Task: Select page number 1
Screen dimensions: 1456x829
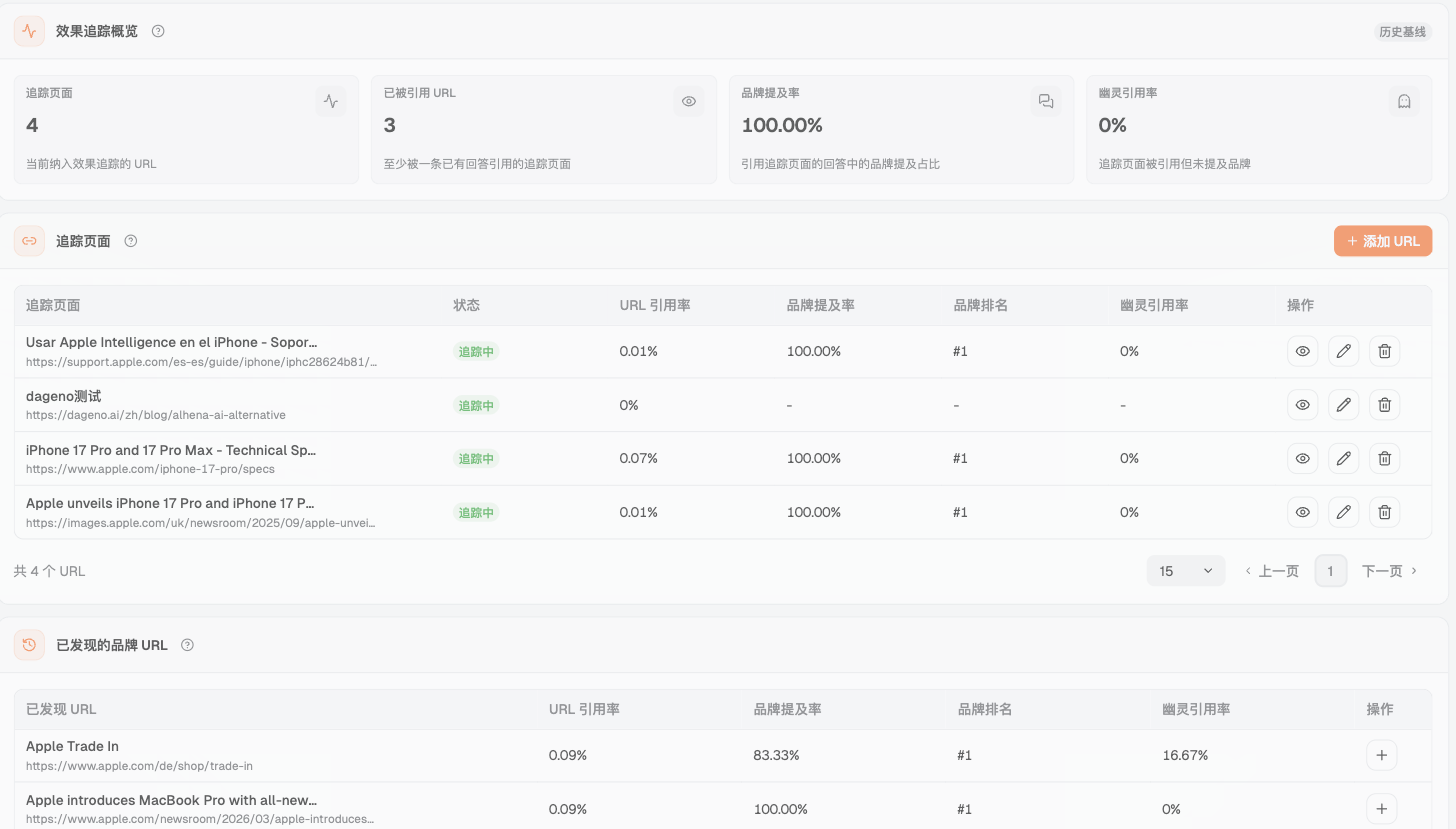Action: [1330, 571]
